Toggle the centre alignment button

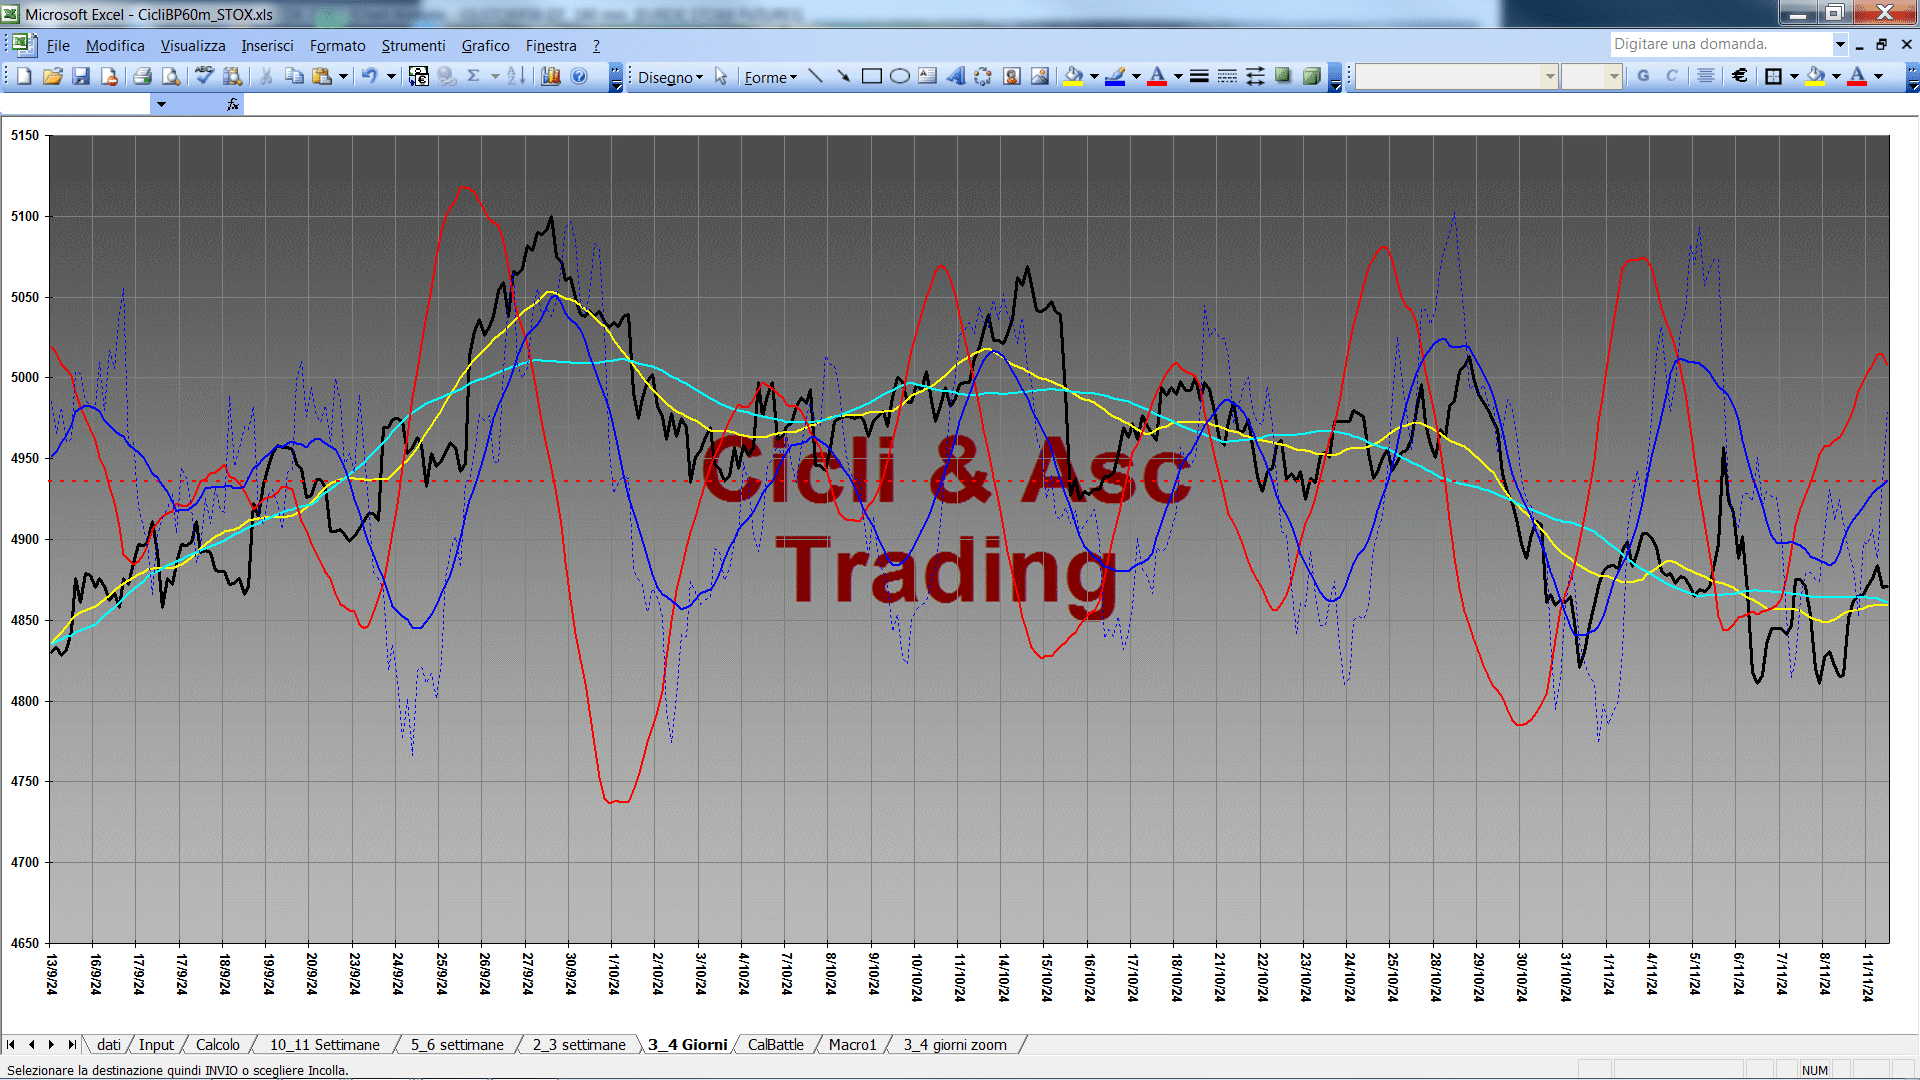[x=1706, y=76]
